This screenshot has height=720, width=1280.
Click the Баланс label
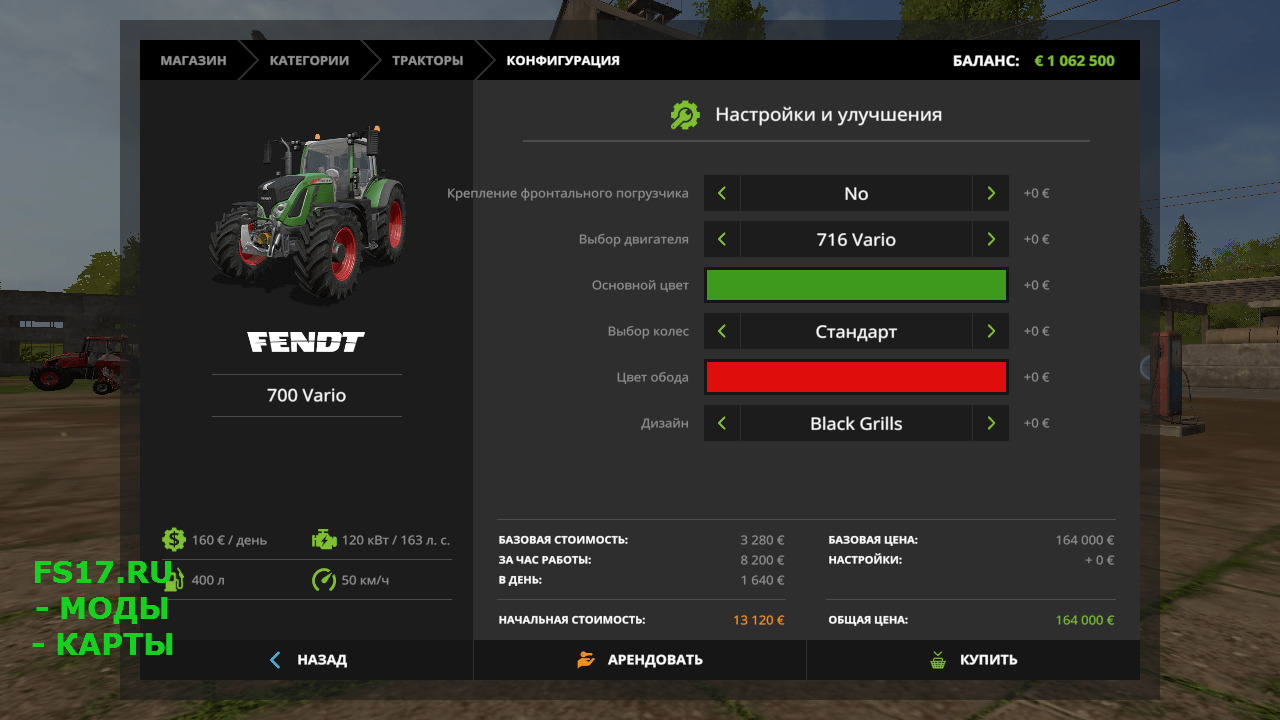986,60
